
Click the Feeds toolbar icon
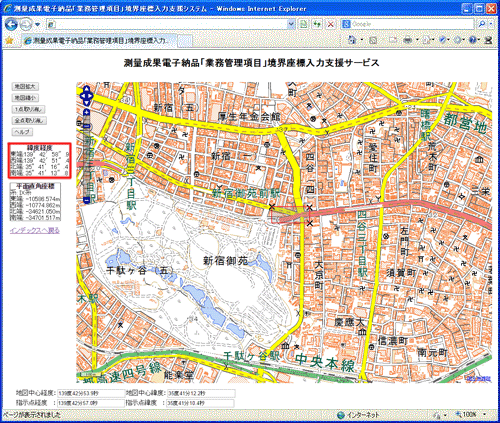pos(373,40)
